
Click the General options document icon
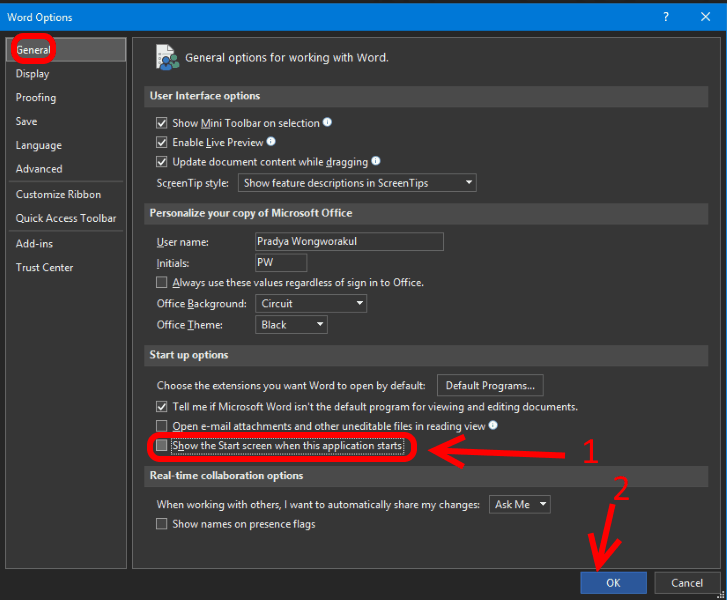pos(167,57)
